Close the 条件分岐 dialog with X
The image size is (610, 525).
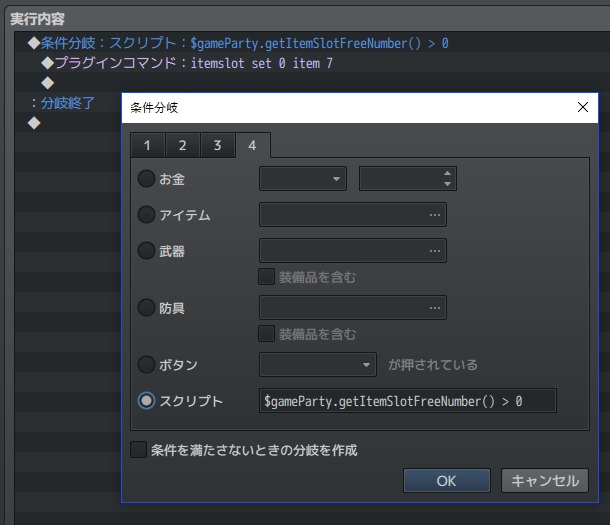pos(582,107)
